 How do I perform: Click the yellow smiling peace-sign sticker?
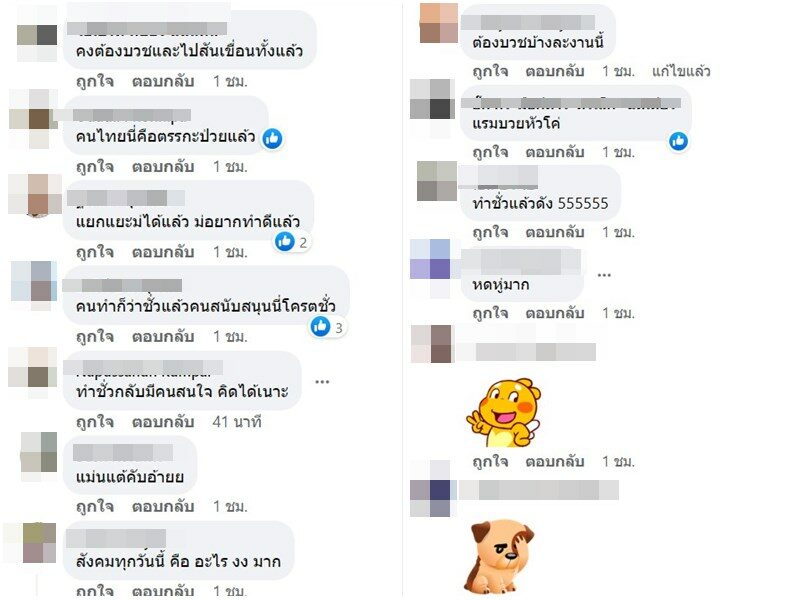point(504,412)
